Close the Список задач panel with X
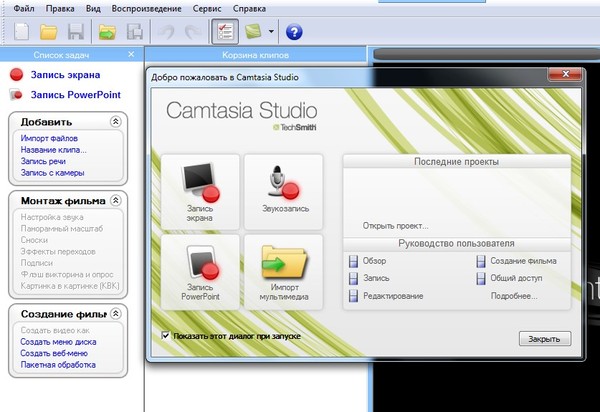The width and height of the screenshot is (600, 412). click(131, 54)
